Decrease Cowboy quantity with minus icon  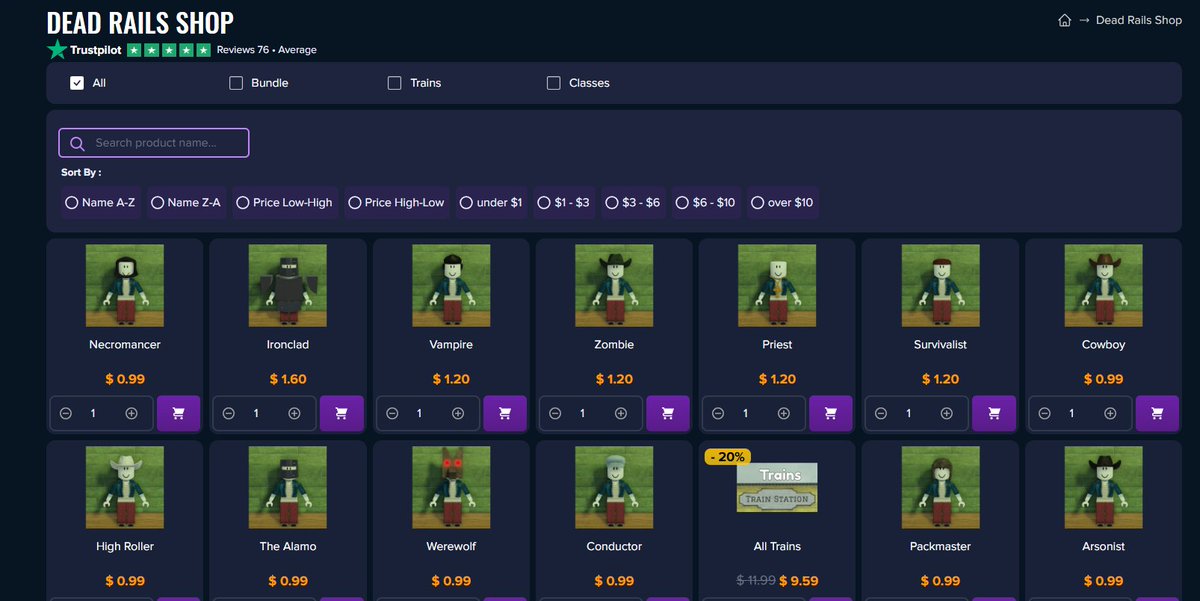1044,413
